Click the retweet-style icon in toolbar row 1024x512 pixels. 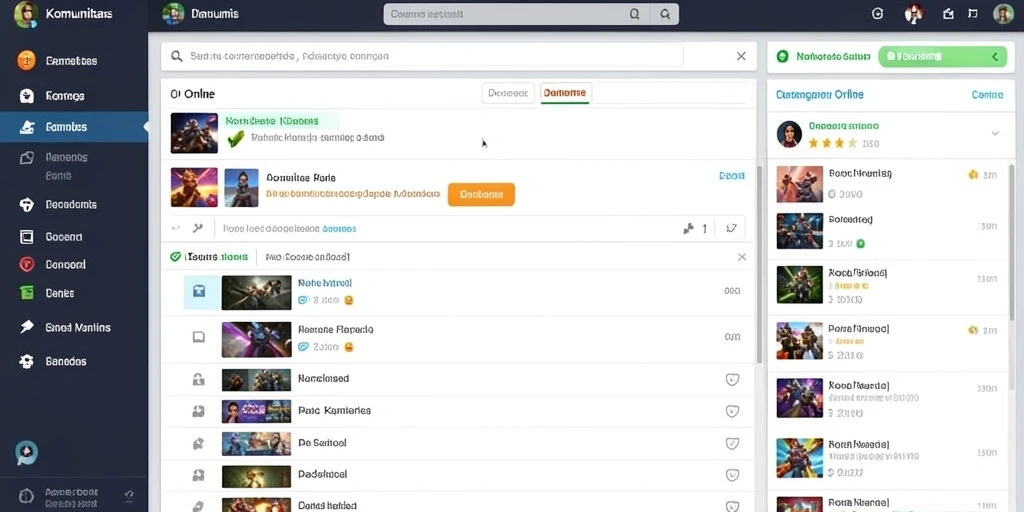tap(731, 229)
